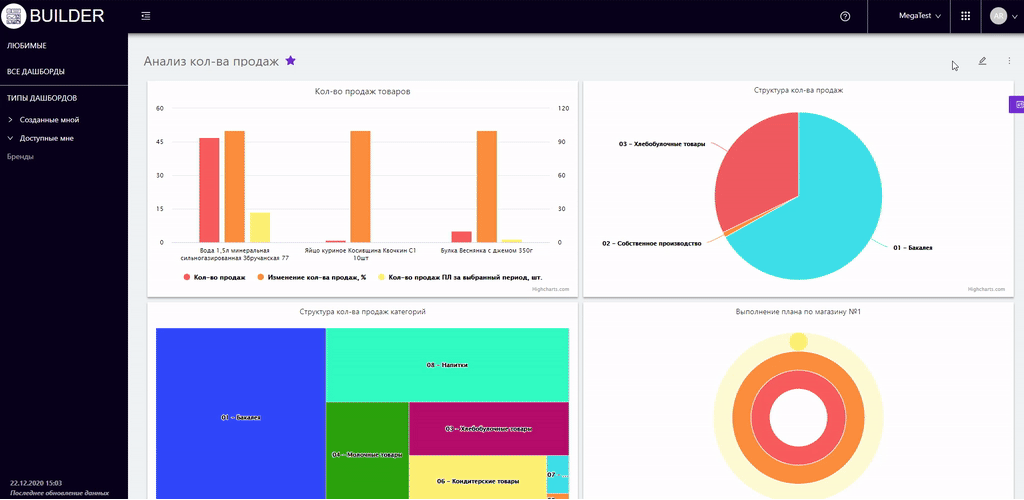Expand the 'Созданные мной' tree section
The image size is (1024, 500).
[x=10, y=119]
